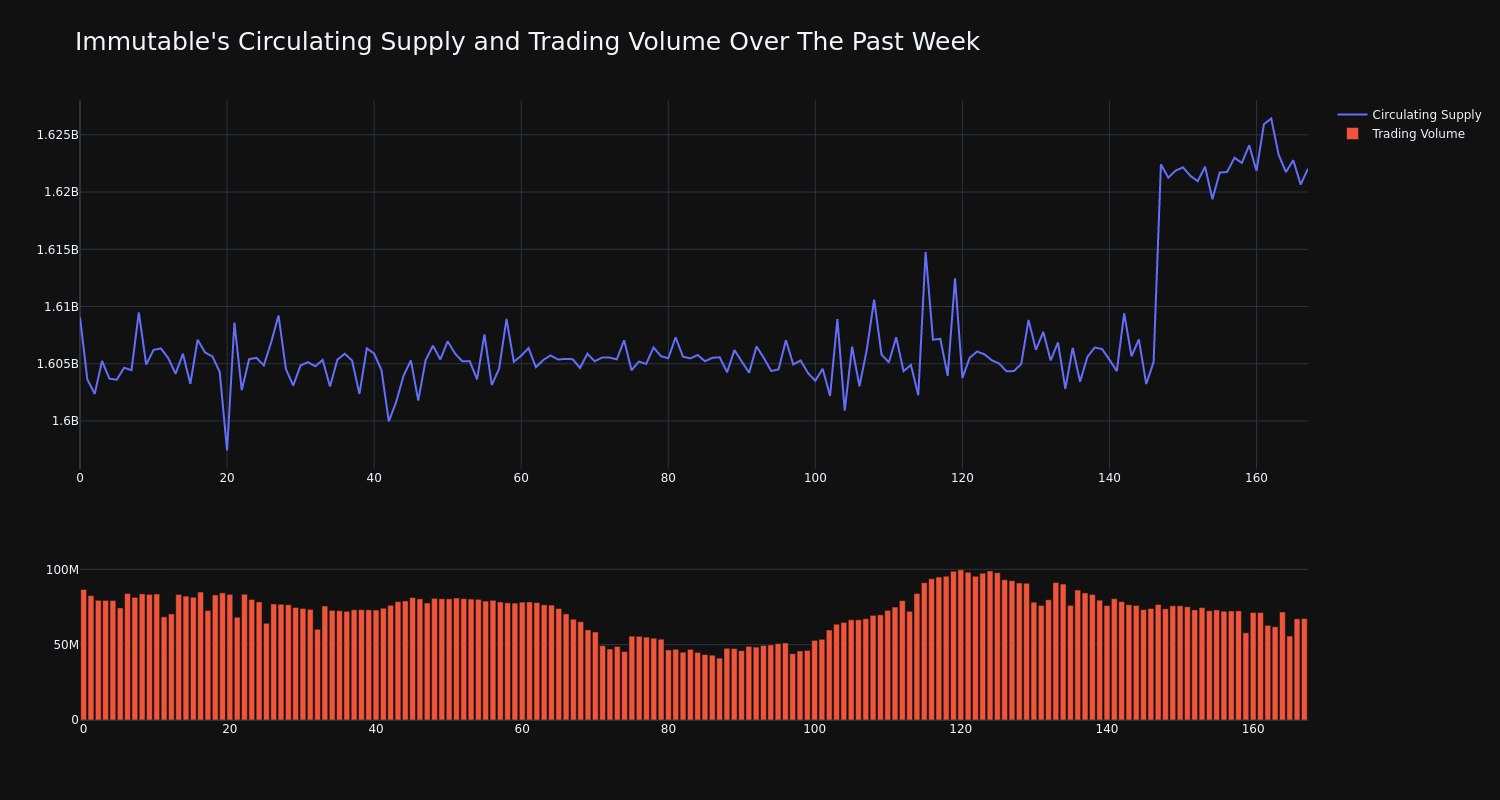Click the 100 tick on volume chart x-axis
Image resolution: width=1500 pixels, height=800 pixels.
(x=815, y=729)
